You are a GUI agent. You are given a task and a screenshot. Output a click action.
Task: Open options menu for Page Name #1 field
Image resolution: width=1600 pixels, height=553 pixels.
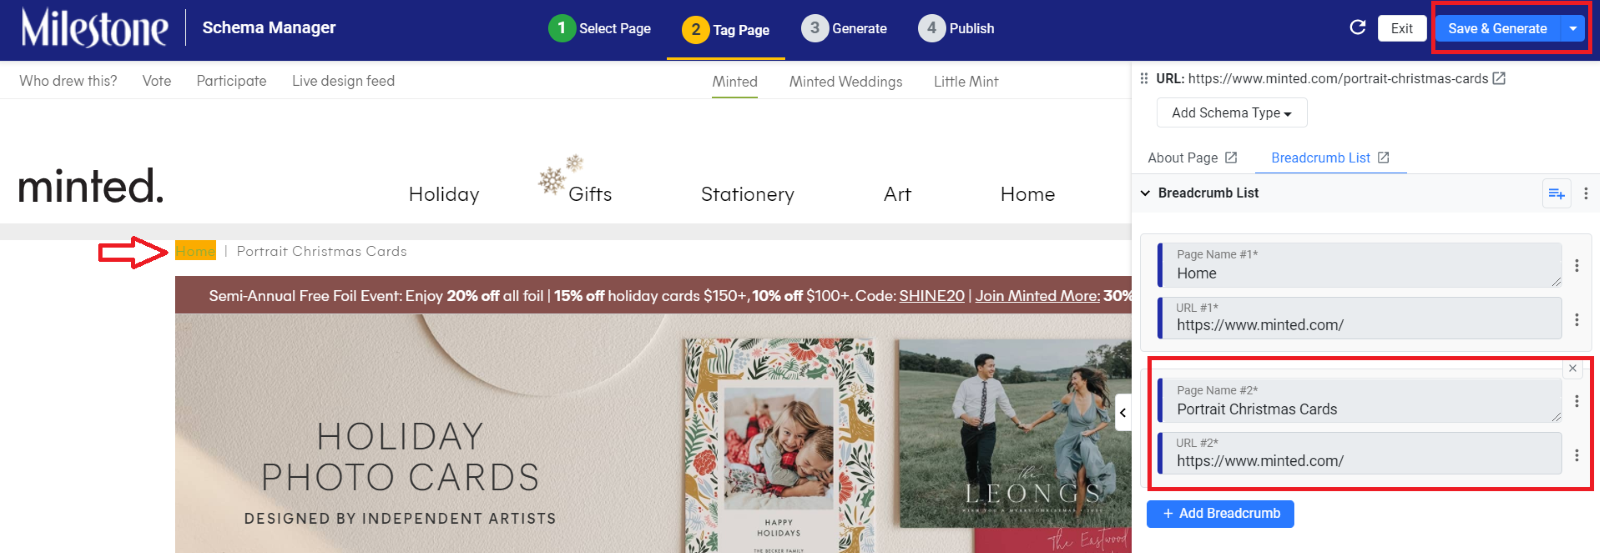click(1577, 265)
